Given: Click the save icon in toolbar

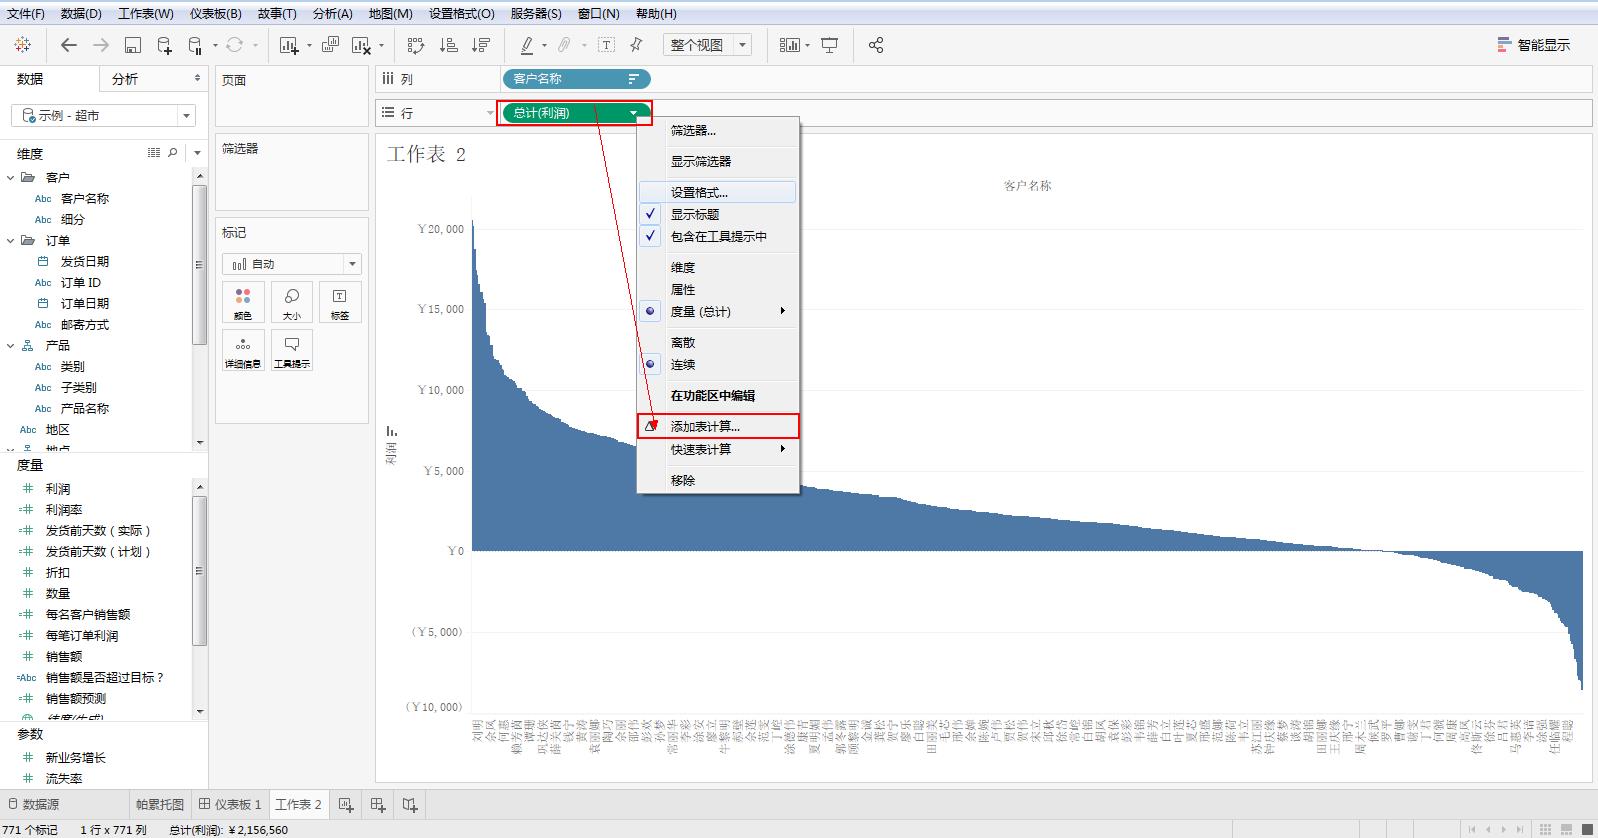Looking at the screenshot, I should coord(133,45).
